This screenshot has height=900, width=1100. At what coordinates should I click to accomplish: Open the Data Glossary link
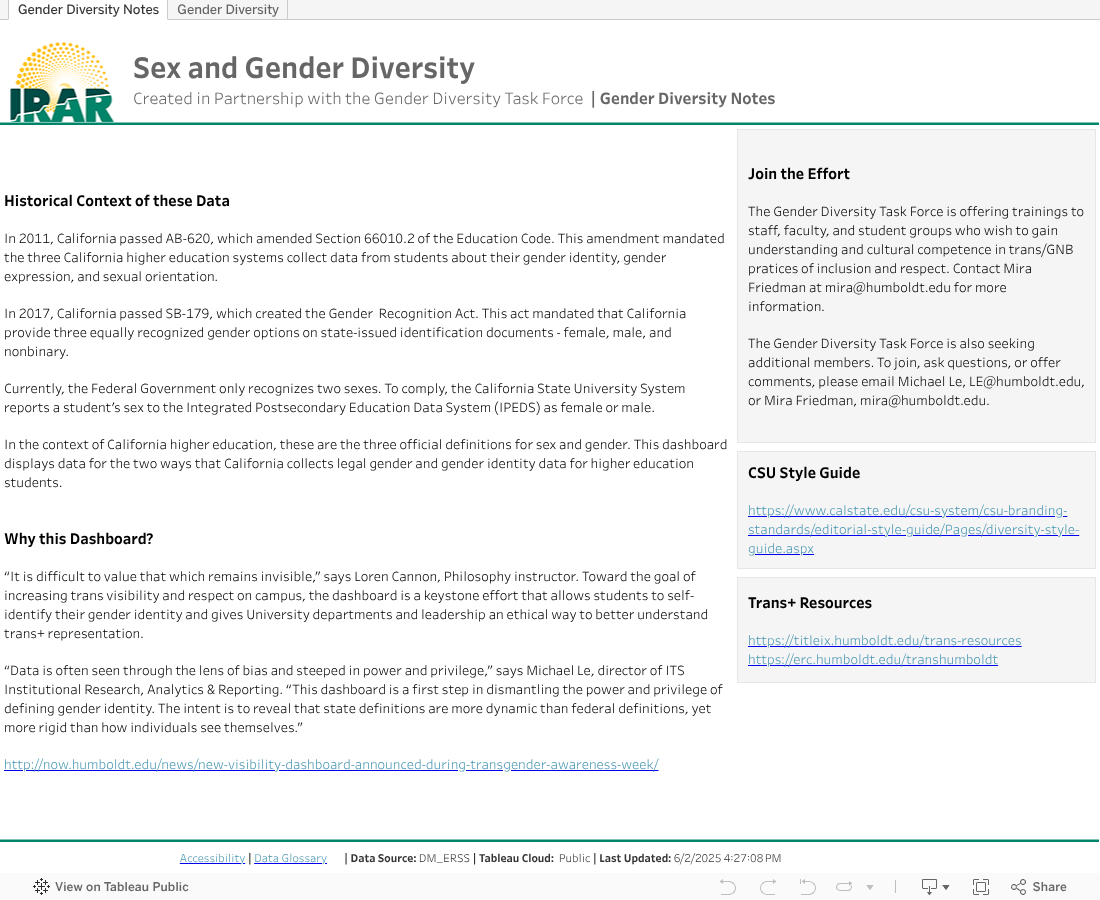290,858
